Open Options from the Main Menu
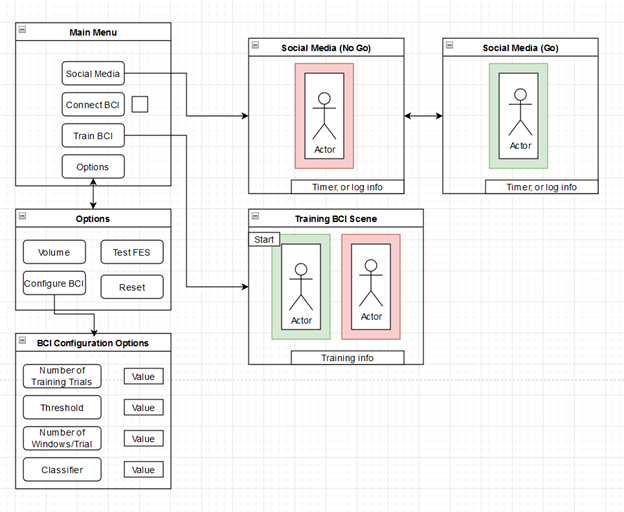624x512 pixels. pos(92,166)
